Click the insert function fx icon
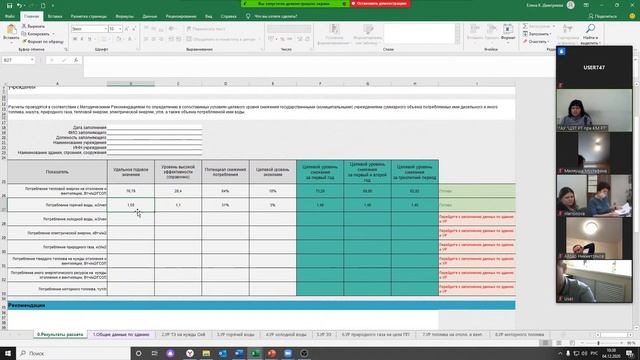This screenshot has height=360, width=640. (76, 60)
